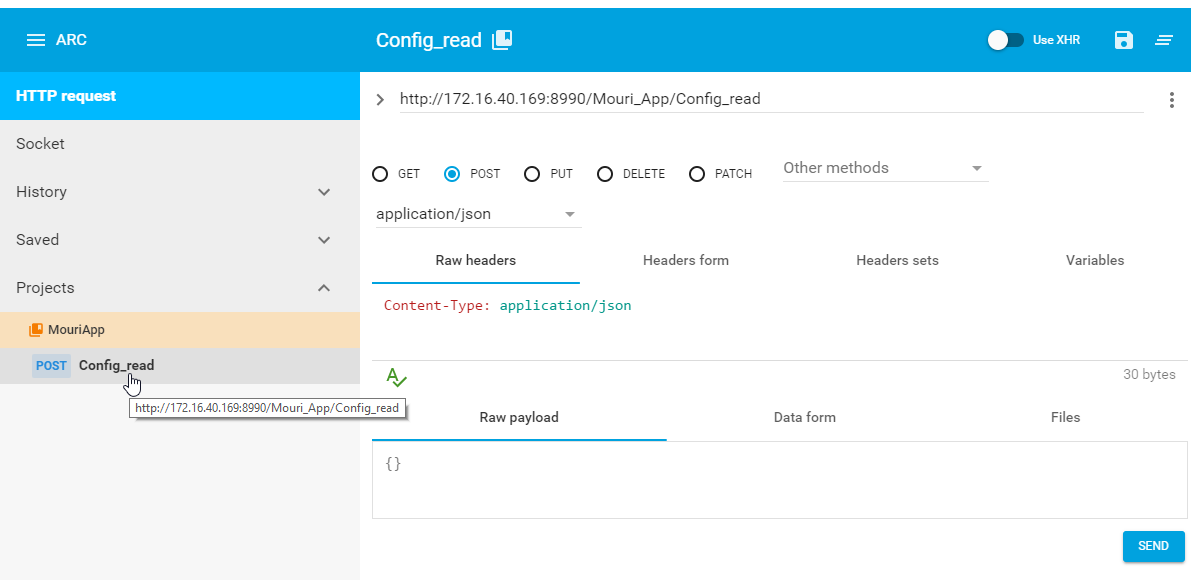Open the sort/menu icon in top-right corner
Screen dimensions: 1191x580
pos(1163,40)
